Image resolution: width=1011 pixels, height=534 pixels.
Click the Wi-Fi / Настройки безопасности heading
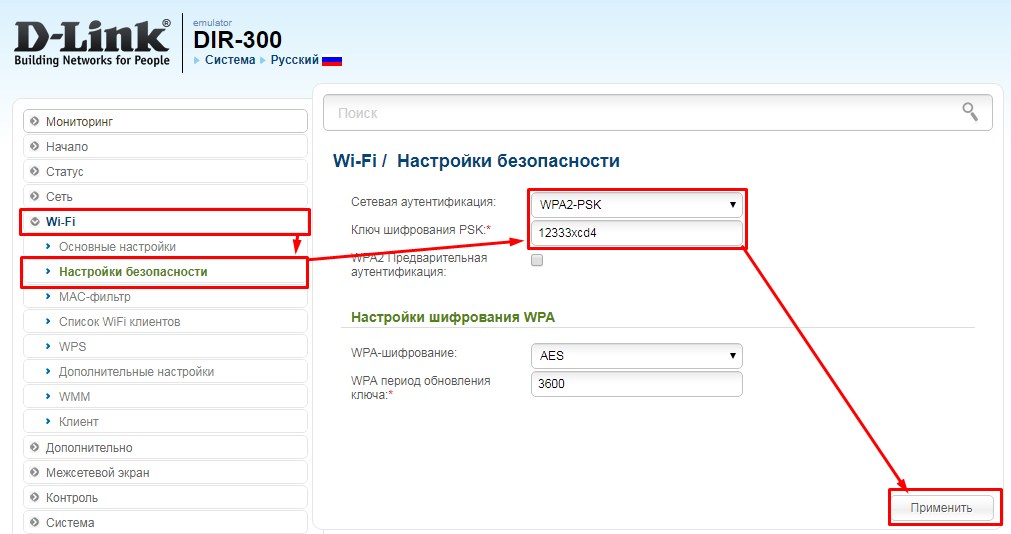[476, 161]
